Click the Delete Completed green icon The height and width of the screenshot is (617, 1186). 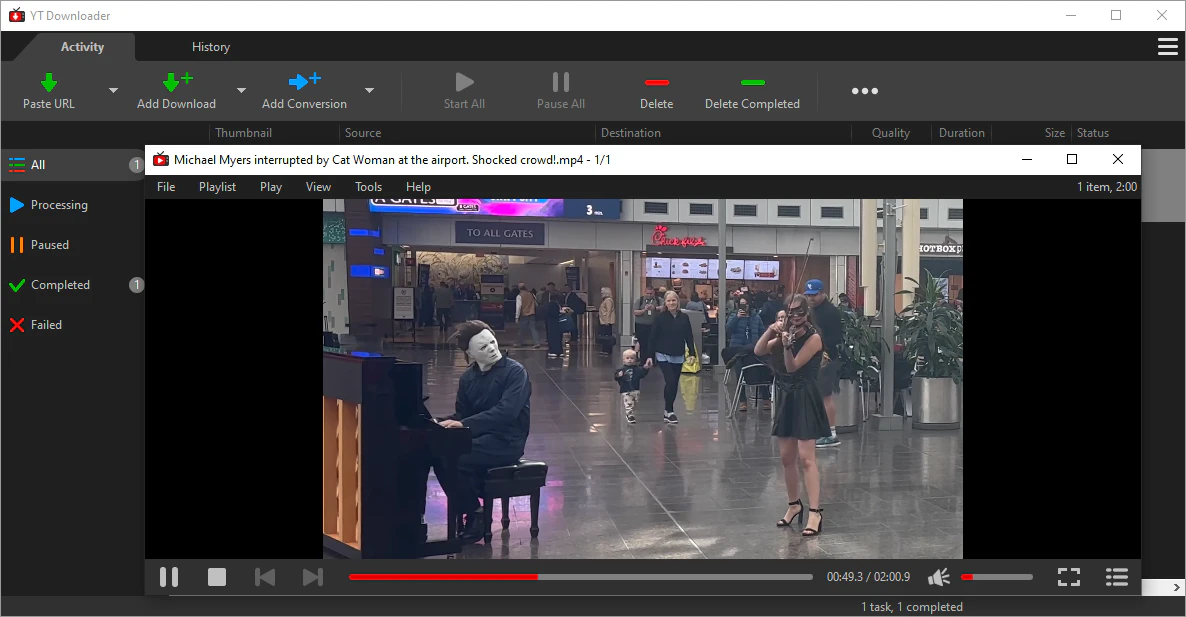pos(753,82)
